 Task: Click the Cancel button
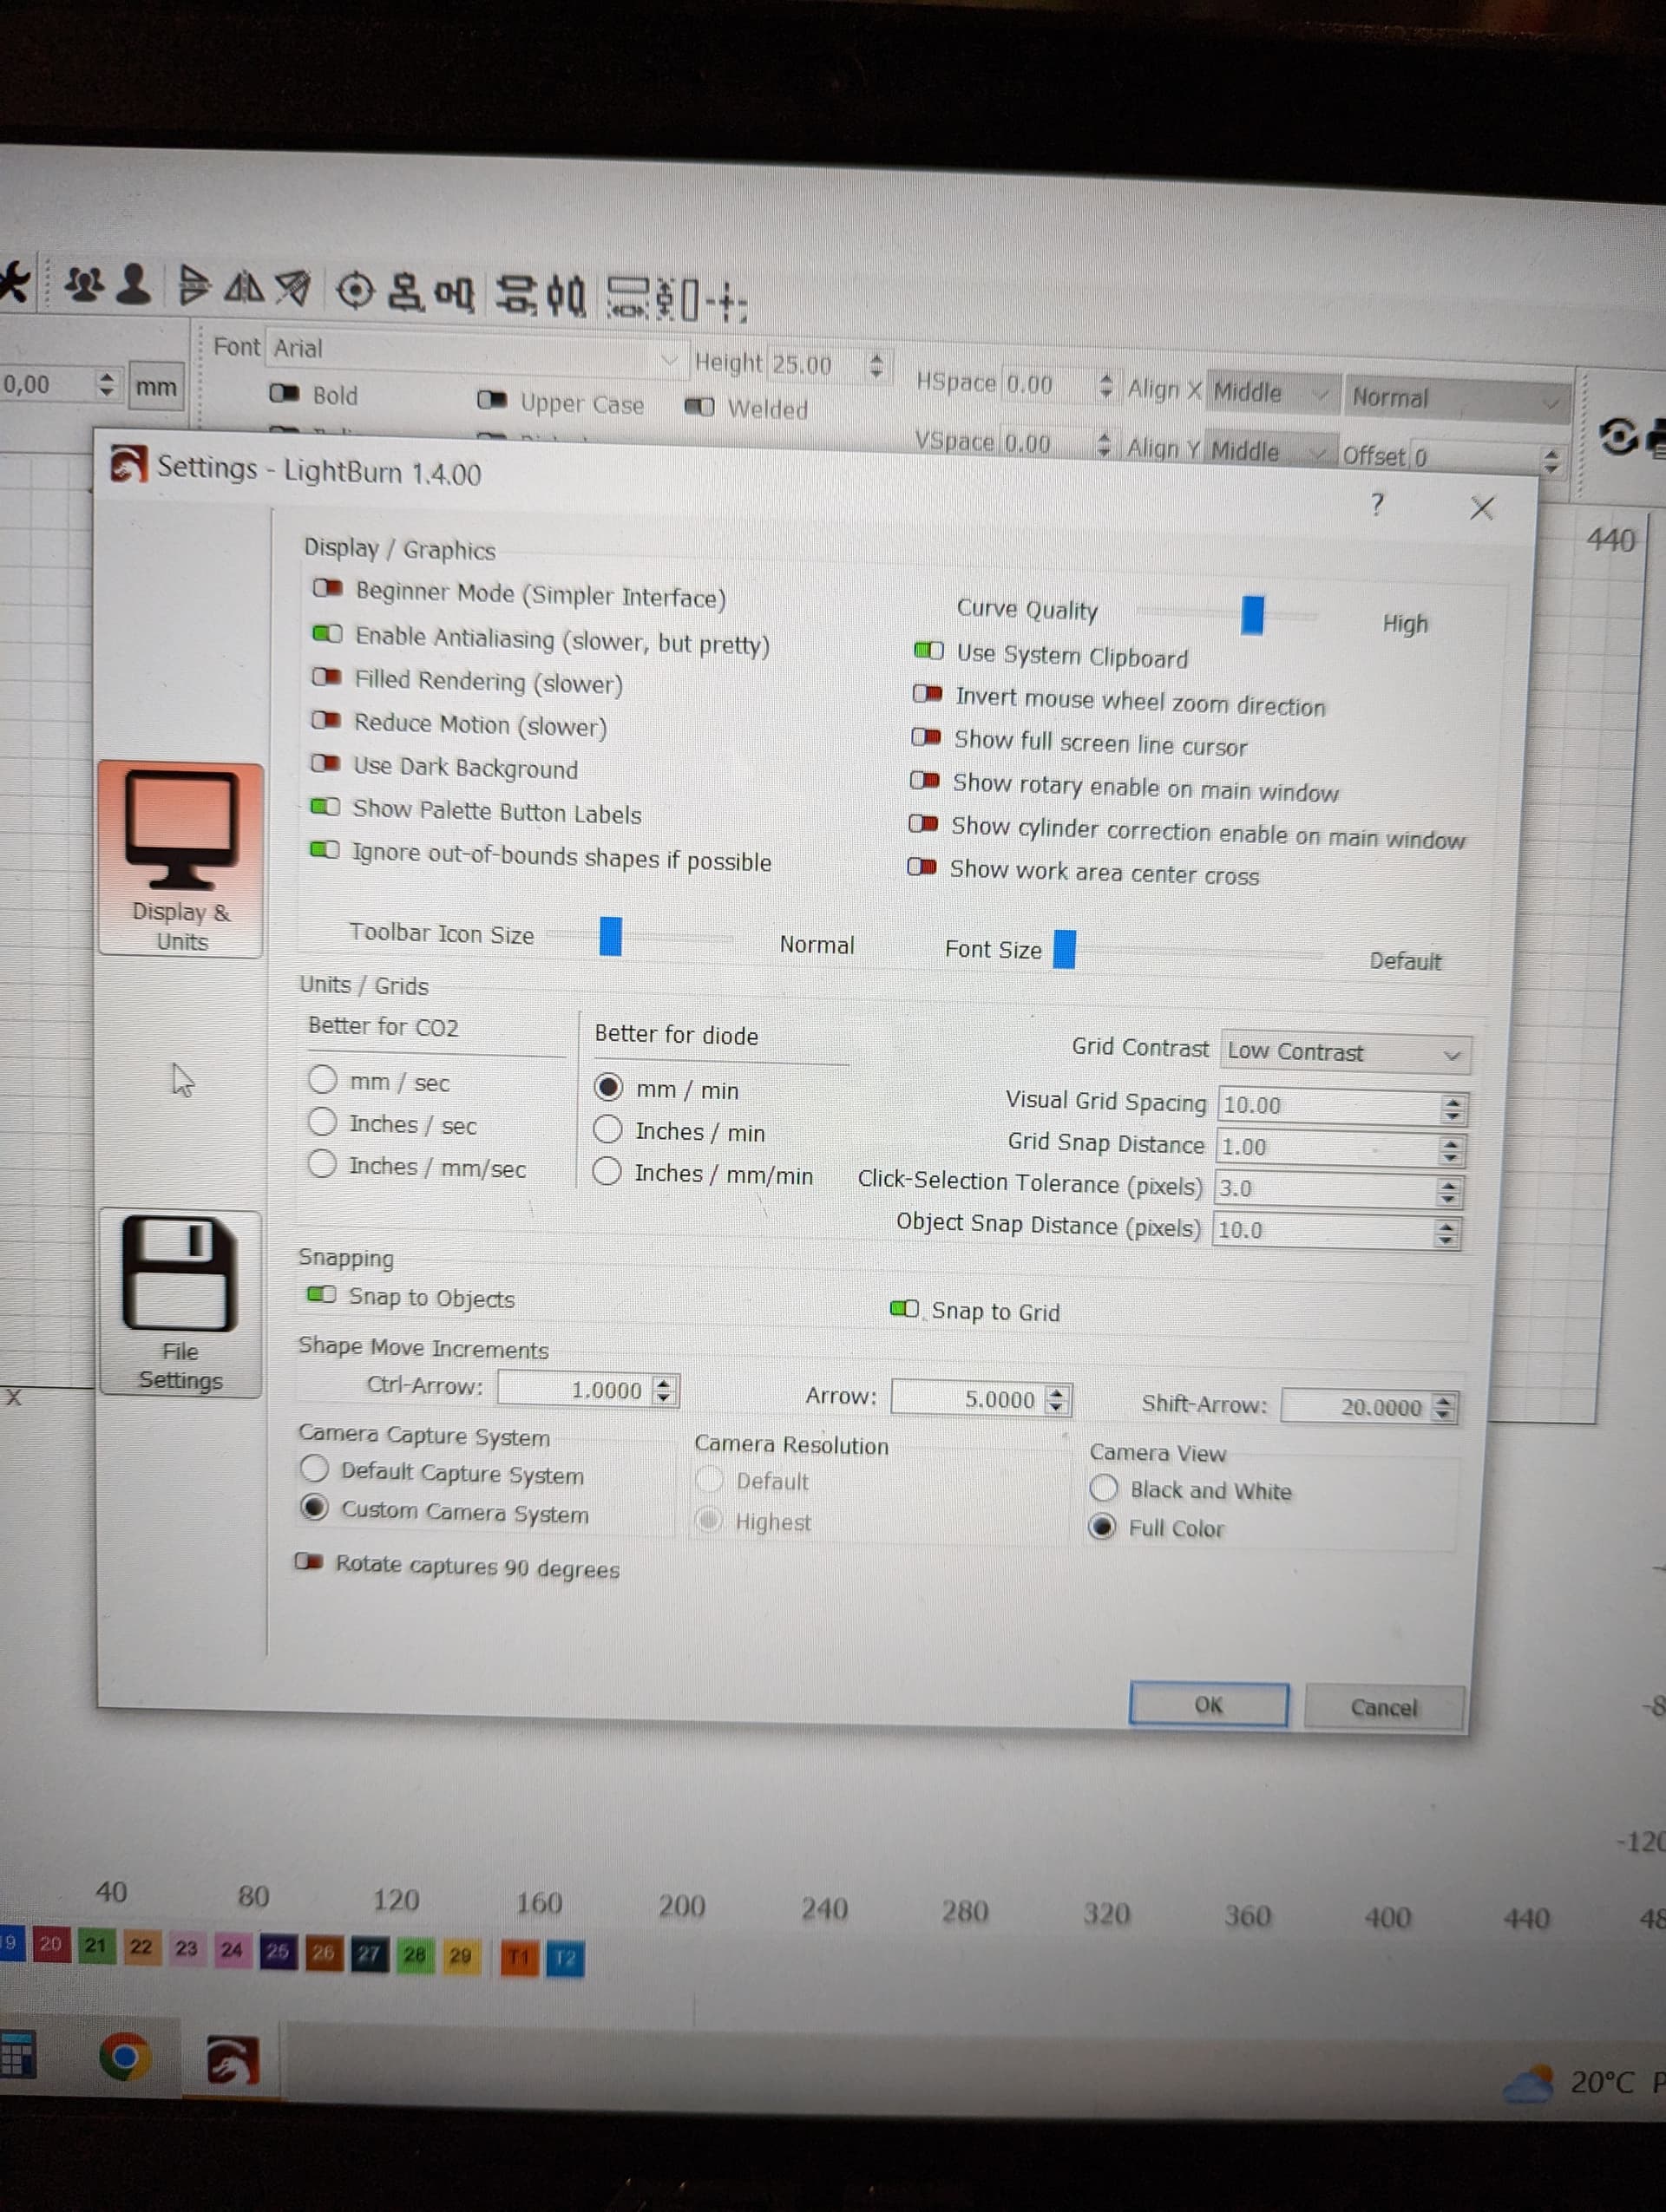1384,1707
